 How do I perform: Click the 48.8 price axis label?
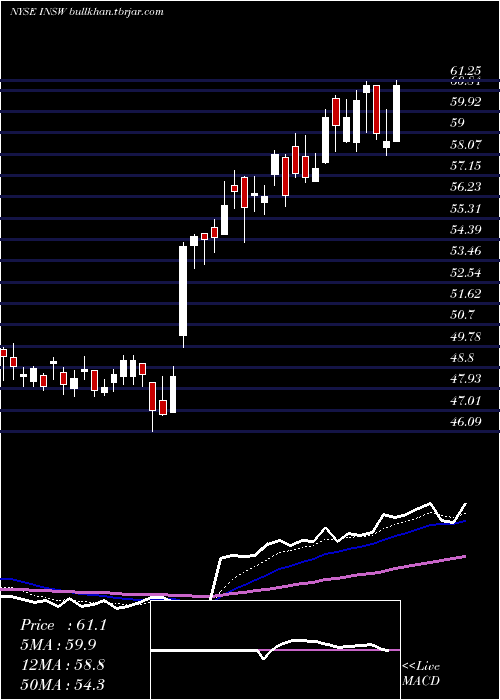pyautogui.click(x=462, y=358)
